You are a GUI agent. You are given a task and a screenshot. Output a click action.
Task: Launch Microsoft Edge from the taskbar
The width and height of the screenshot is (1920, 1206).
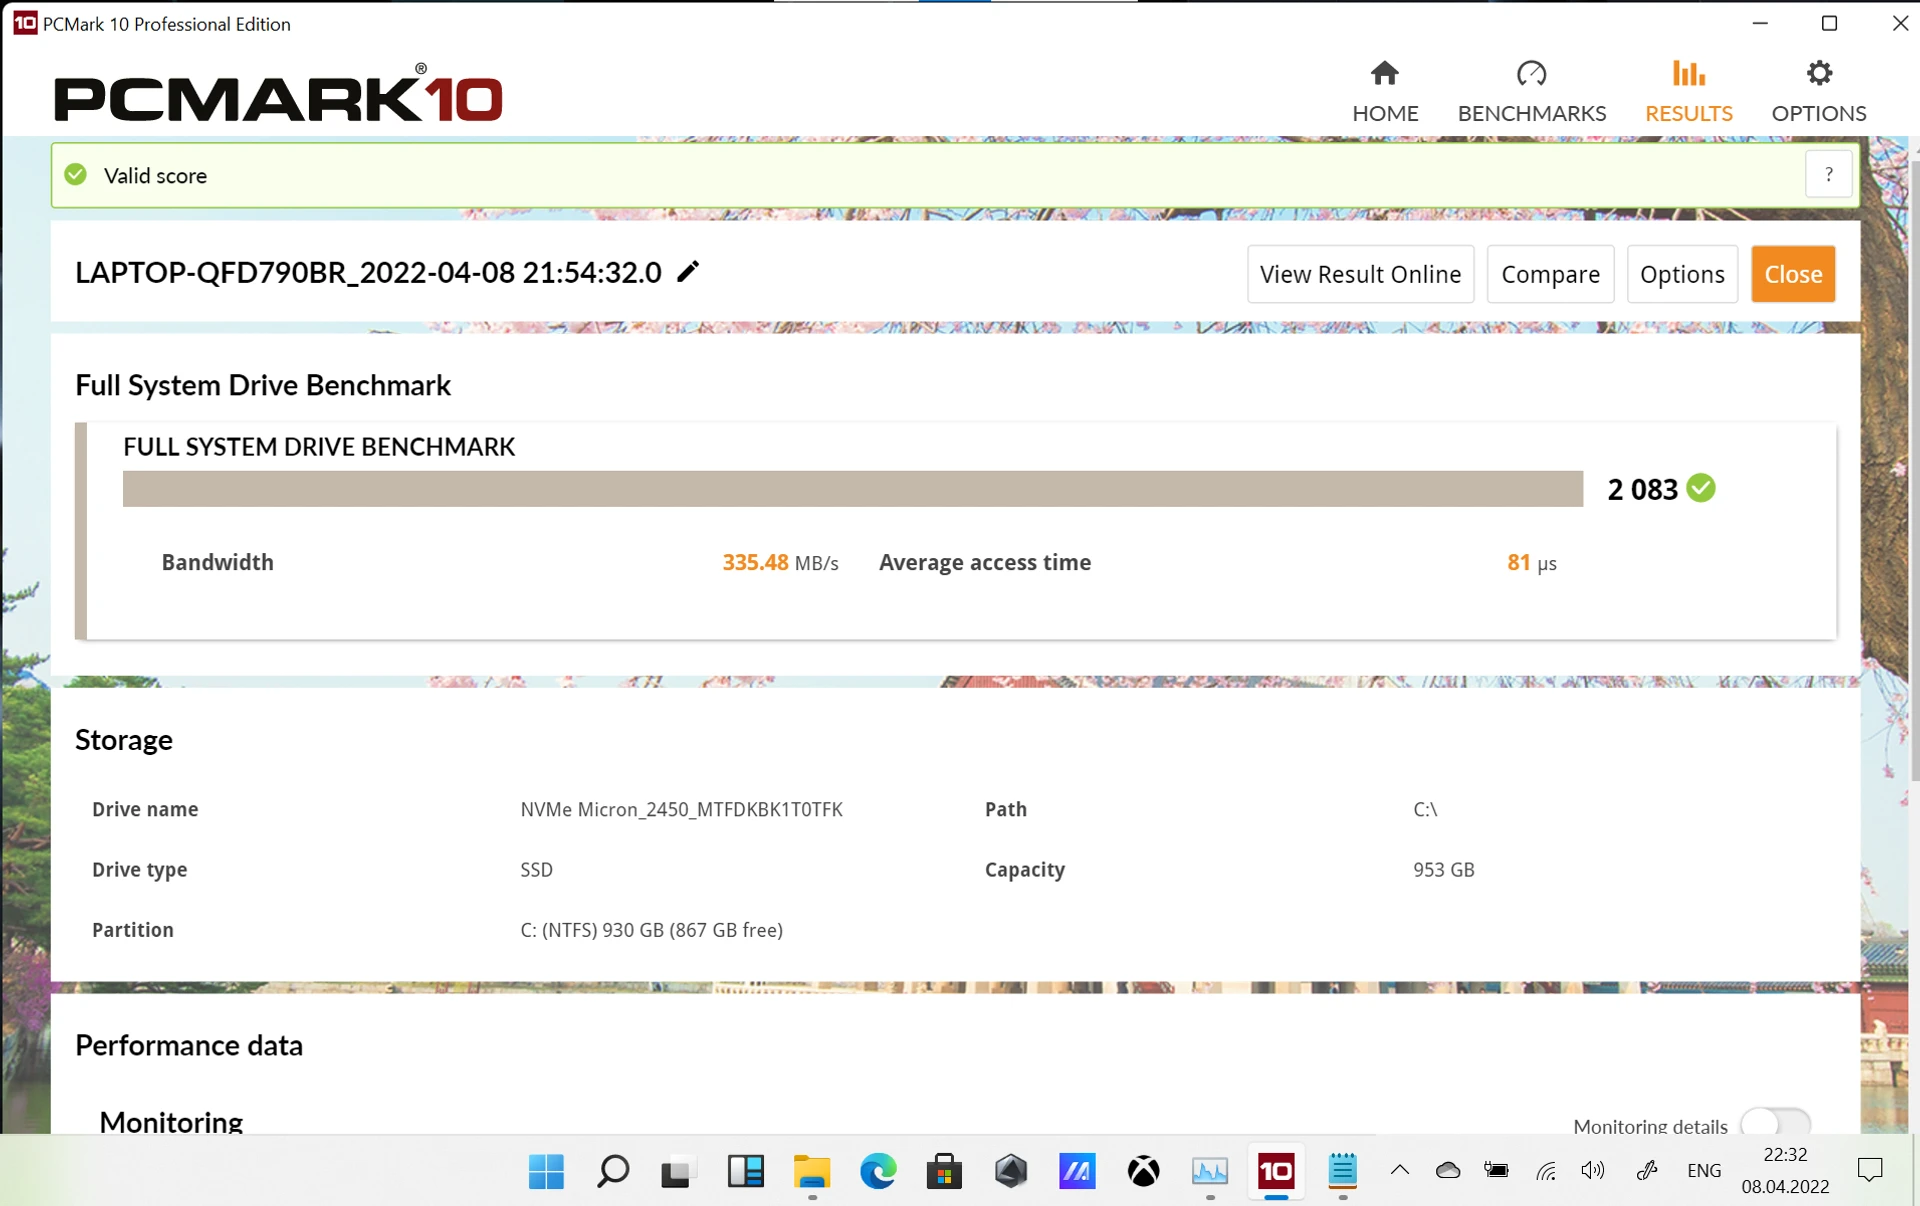[x=878, y=1171]
